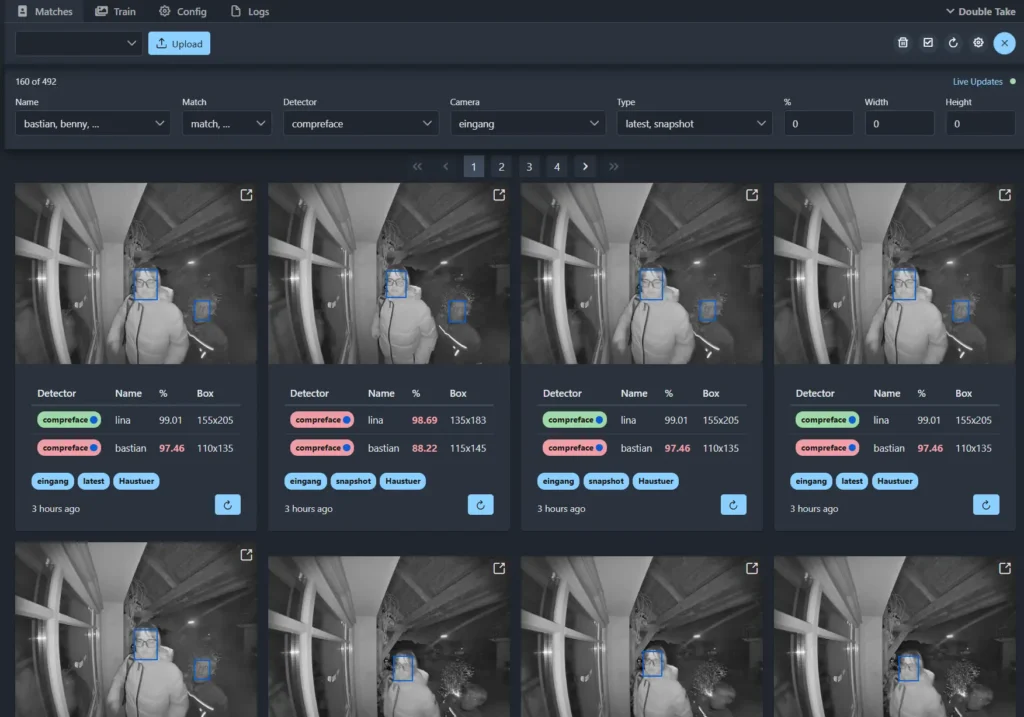The width and height of the screenshot is (1024, 717).
Task: Expand the Name filter dropdown
Action: [x=92, y=123]
